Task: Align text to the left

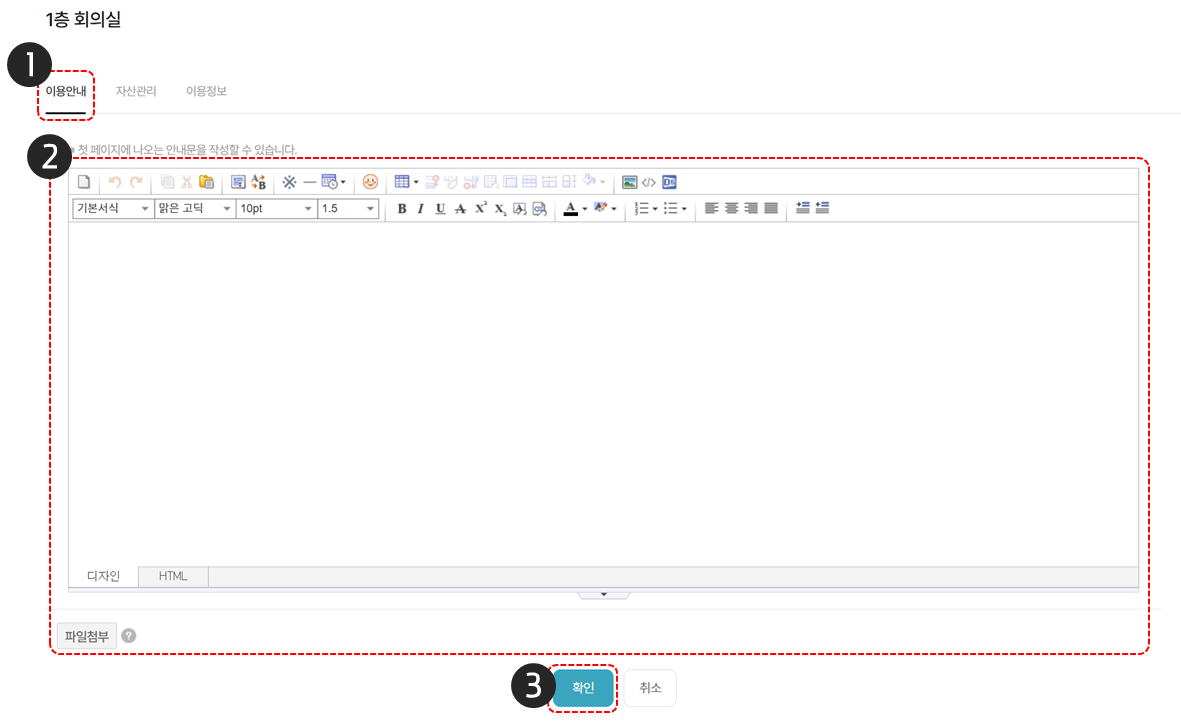Action: click(712, 209)
